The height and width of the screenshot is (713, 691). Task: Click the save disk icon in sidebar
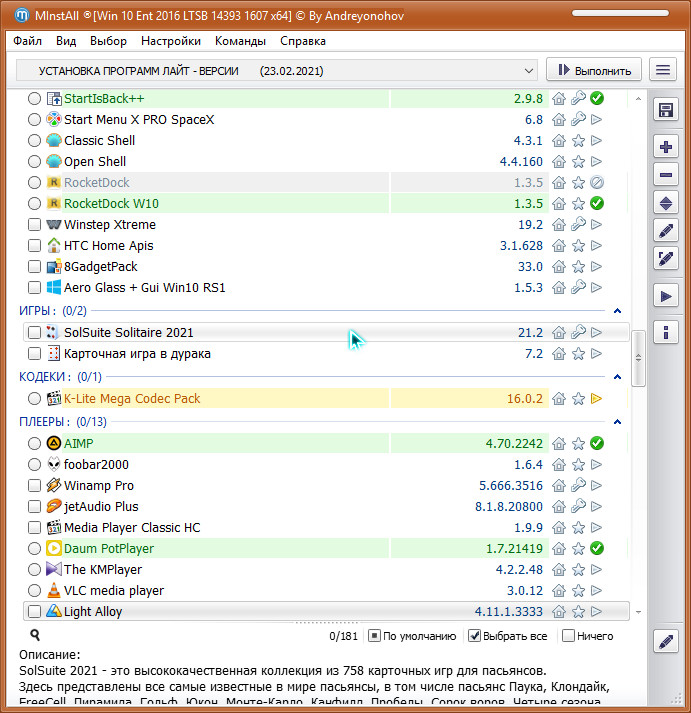pos(666,110)
